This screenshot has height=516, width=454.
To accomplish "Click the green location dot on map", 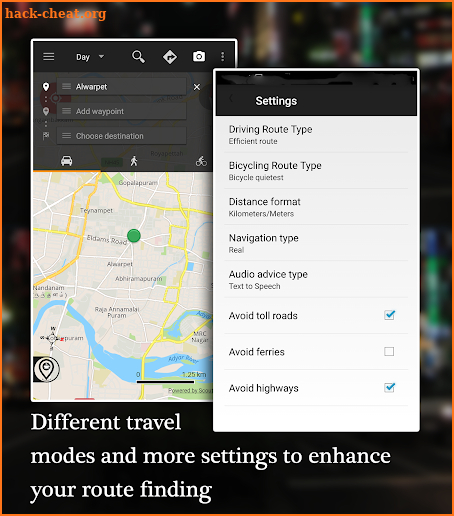I will pyautogui.click(x=134, y=236).
